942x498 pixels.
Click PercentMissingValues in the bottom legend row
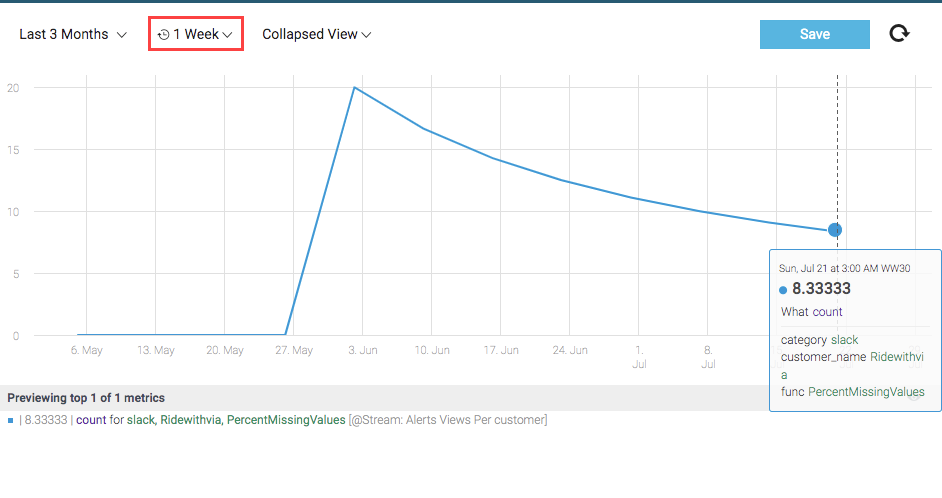coord(286,420)
